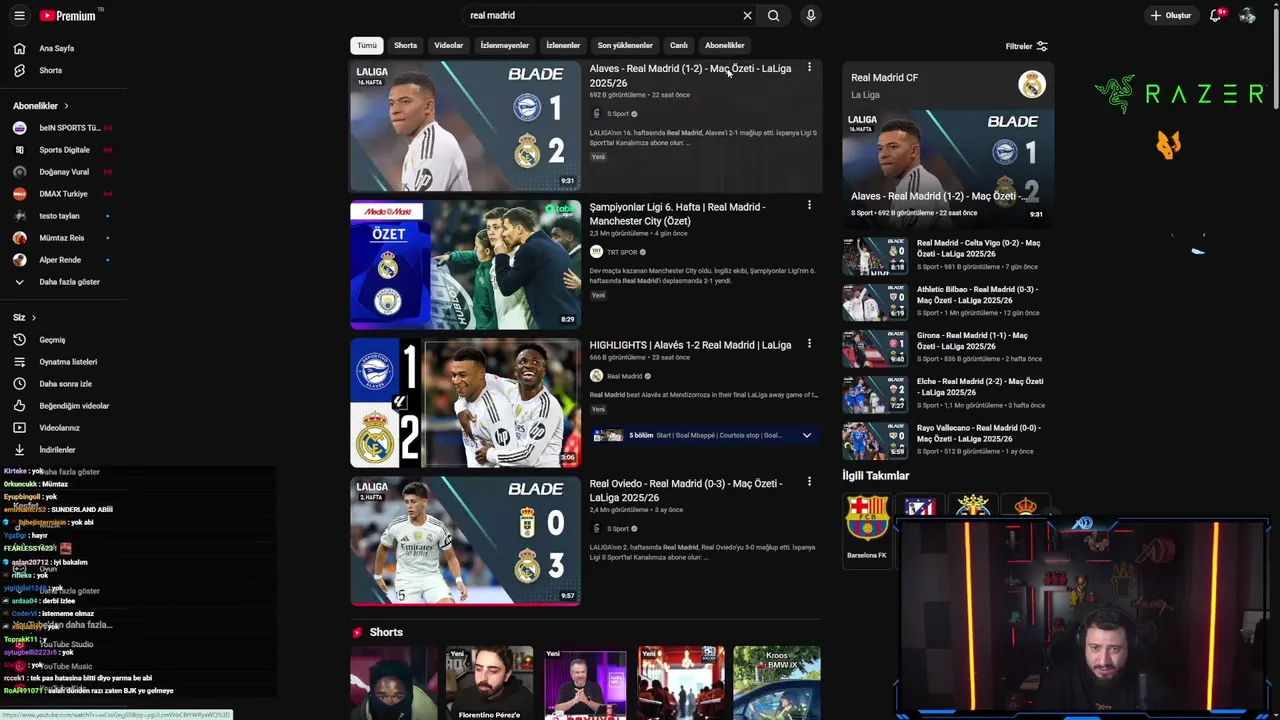Open options menu for Real Oviedo video

pos(809,482)
